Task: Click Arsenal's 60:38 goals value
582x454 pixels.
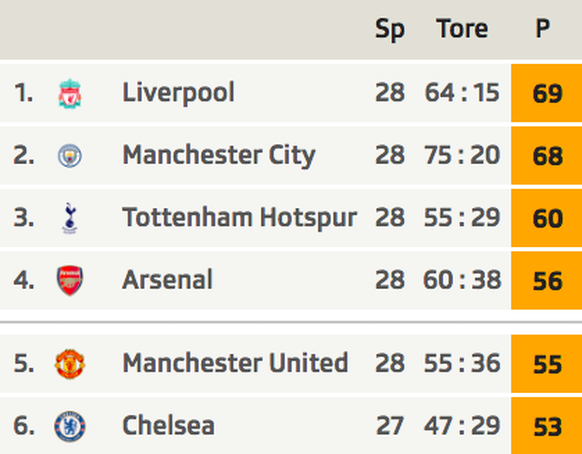Action: click(x=462, y=280)
